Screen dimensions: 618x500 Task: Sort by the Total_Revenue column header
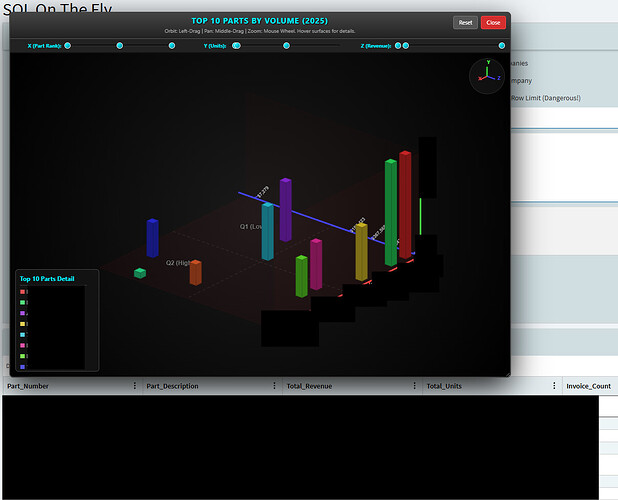[x=309, y=386]
